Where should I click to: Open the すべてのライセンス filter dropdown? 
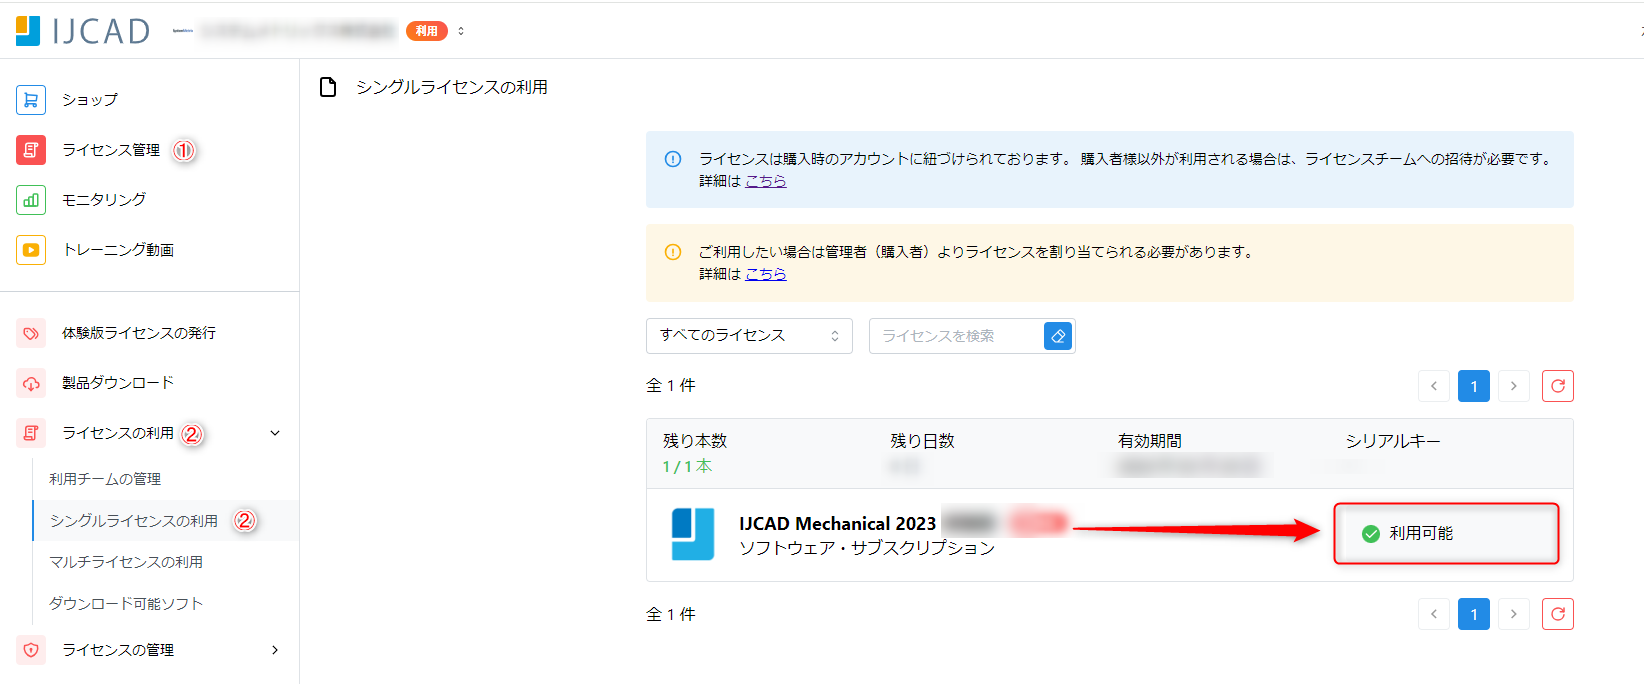pos(749,336)
